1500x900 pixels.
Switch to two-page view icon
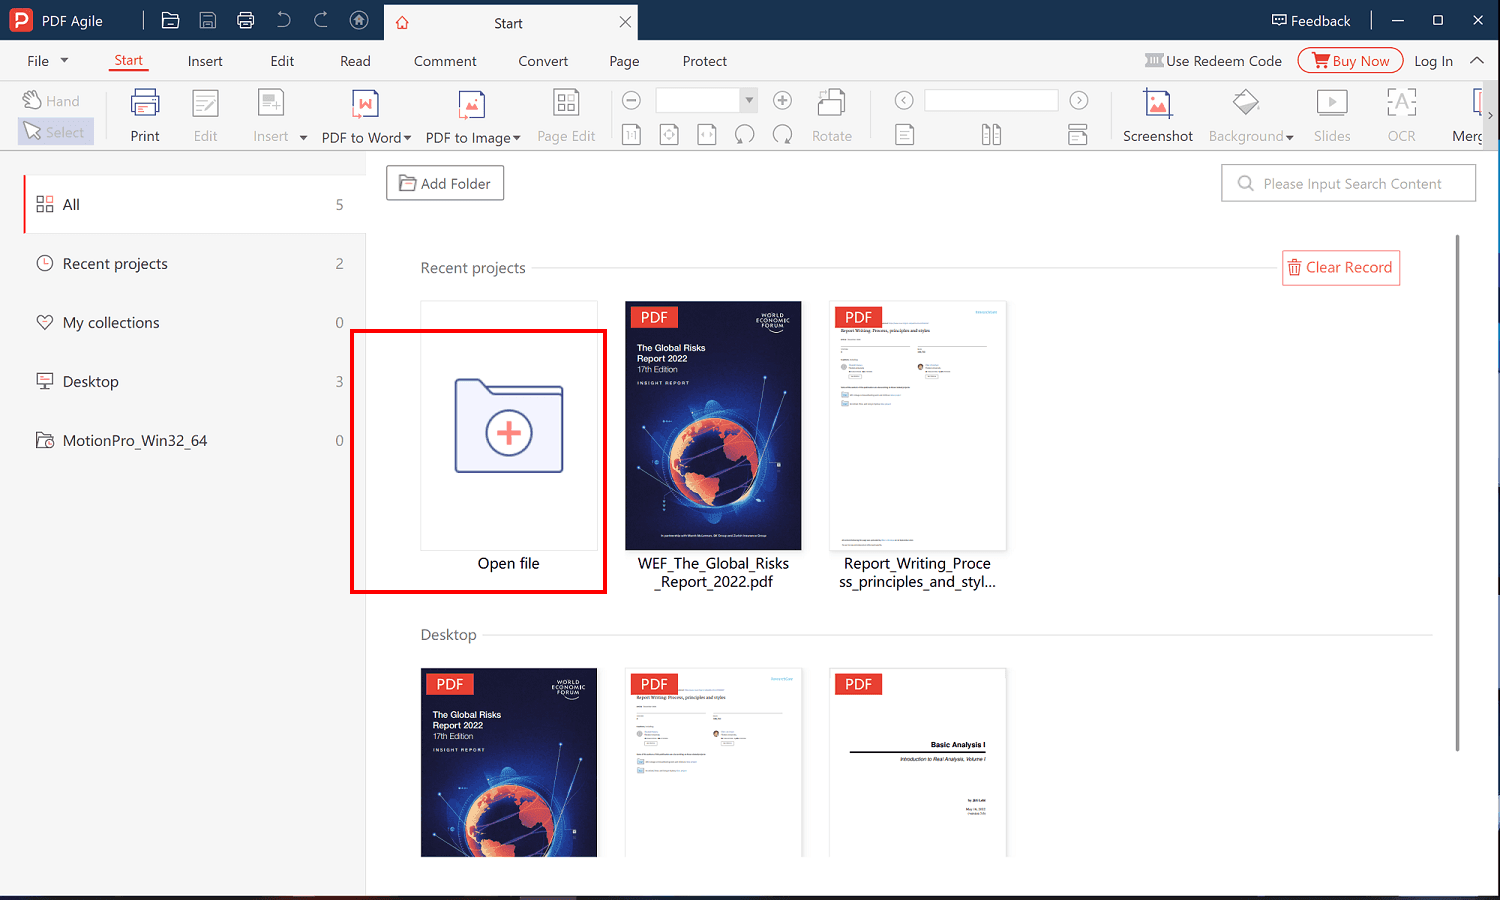tap(991, 134)
